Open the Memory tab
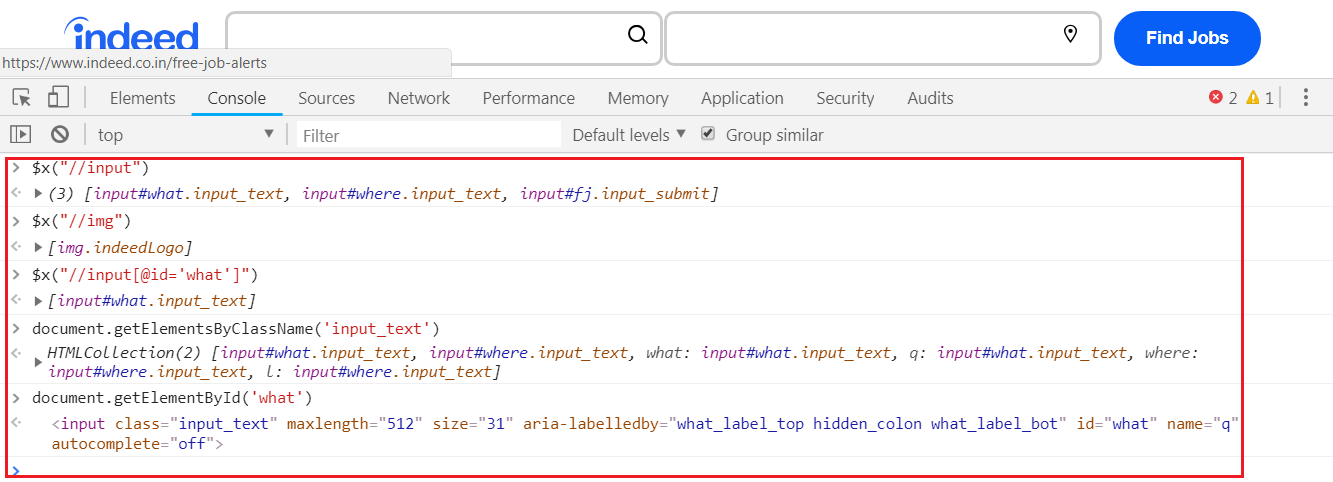Image resolution: width=1333 pixels, height=482 pixels. (x=638, y=98)
